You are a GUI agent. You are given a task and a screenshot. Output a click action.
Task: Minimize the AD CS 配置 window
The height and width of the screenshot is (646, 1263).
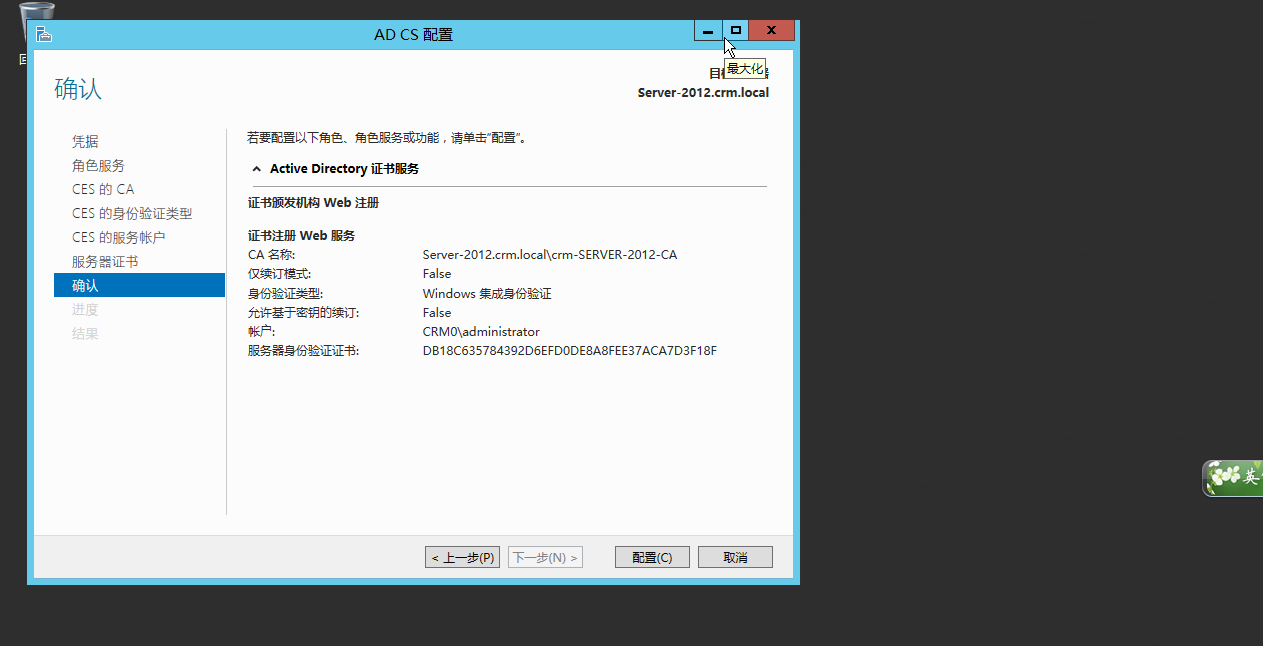[708, 31]
